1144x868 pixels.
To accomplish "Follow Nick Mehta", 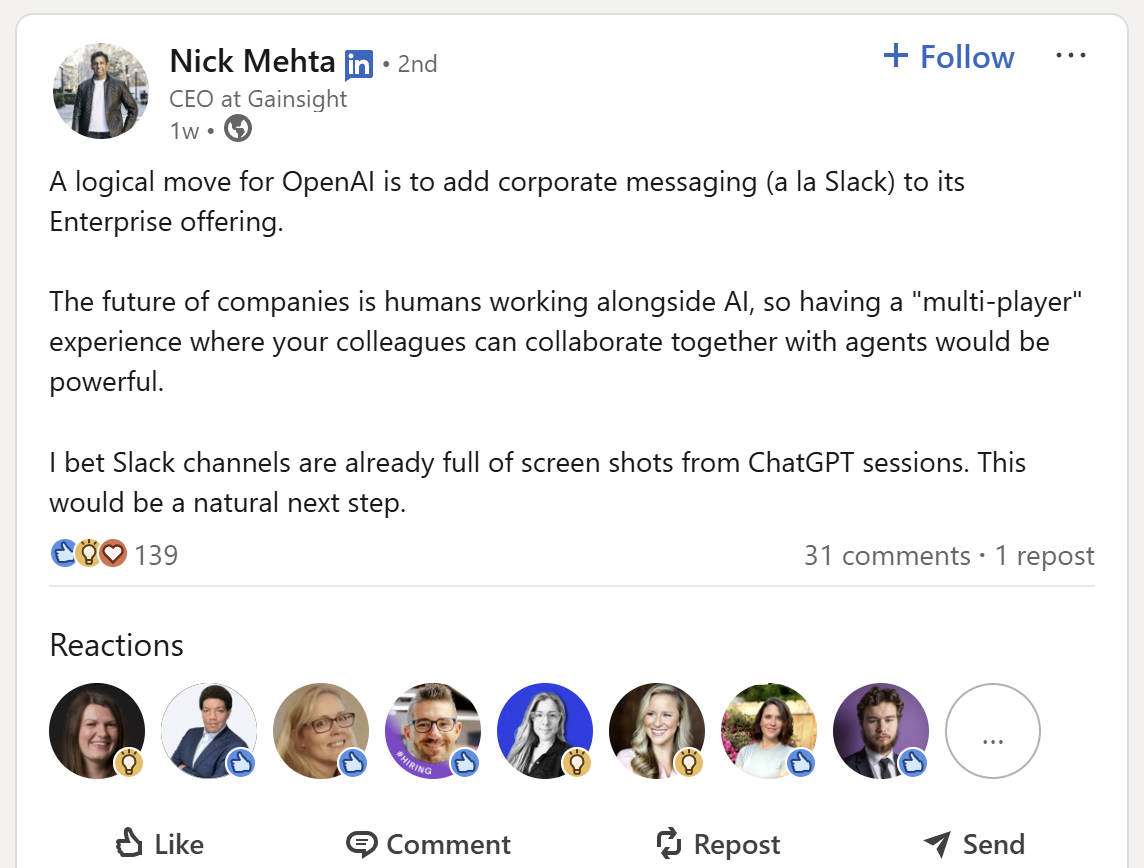I will (949, 57).
